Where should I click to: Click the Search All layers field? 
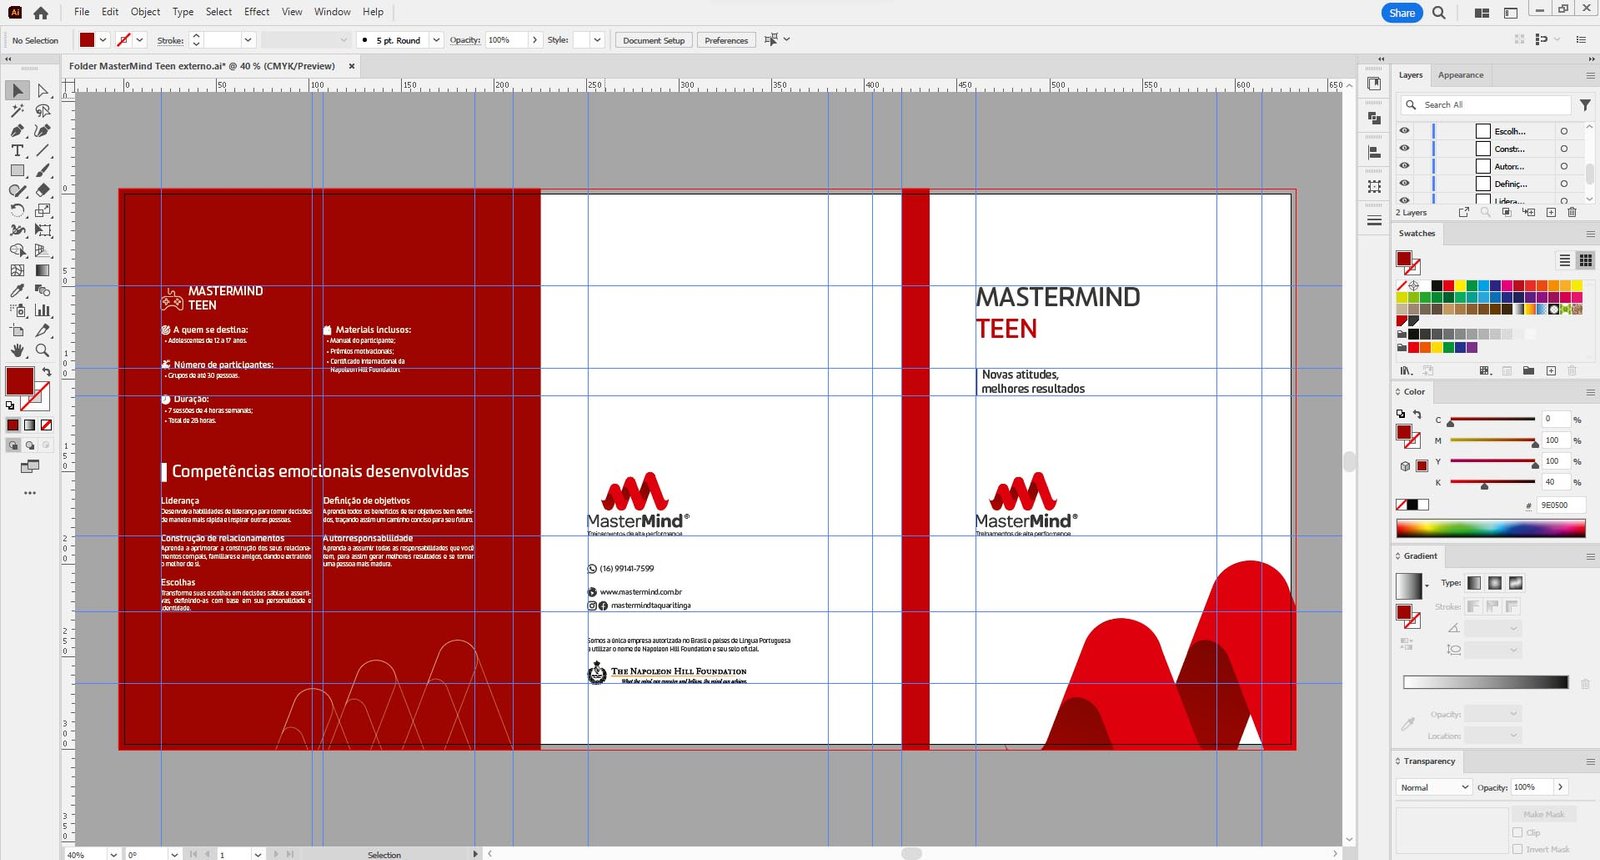click(1486, 105)
